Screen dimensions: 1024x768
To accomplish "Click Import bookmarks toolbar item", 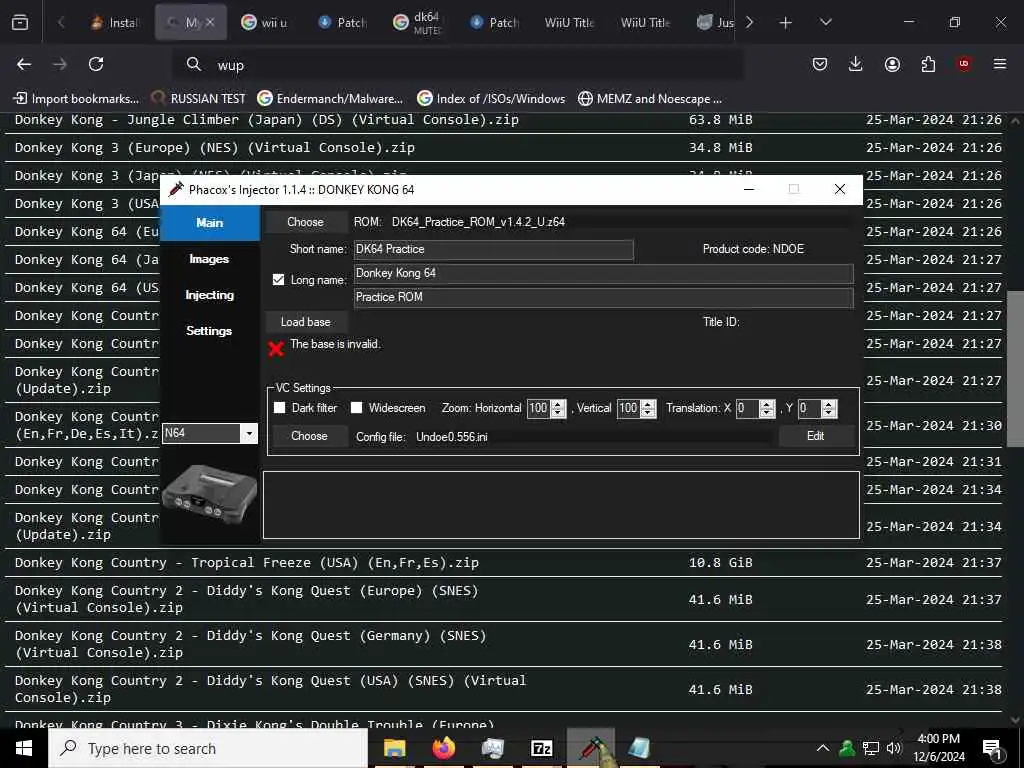I will (76, 99).
